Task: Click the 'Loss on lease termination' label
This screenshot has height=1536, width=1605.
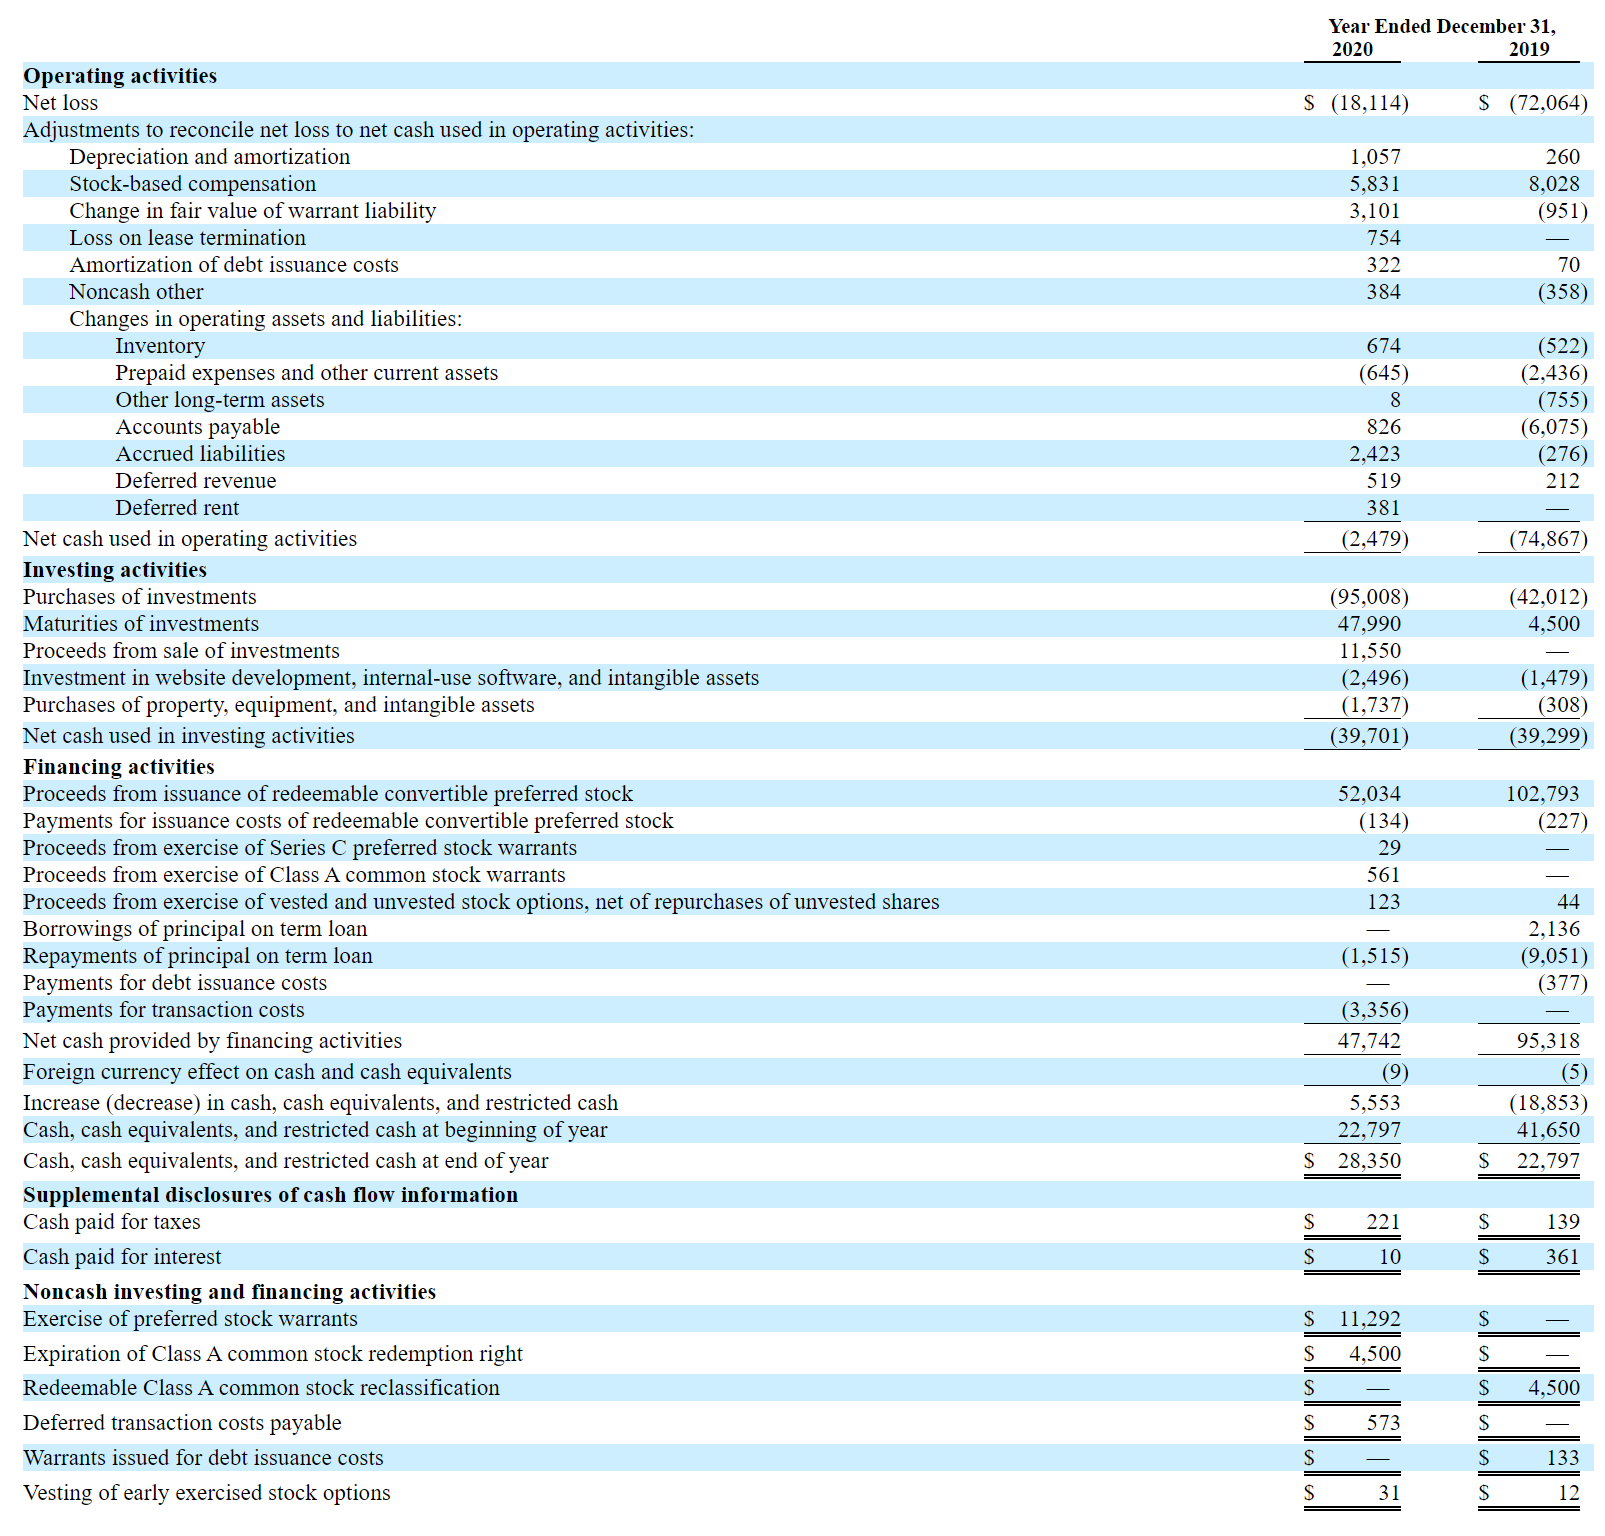Action: tap(188, 238)
